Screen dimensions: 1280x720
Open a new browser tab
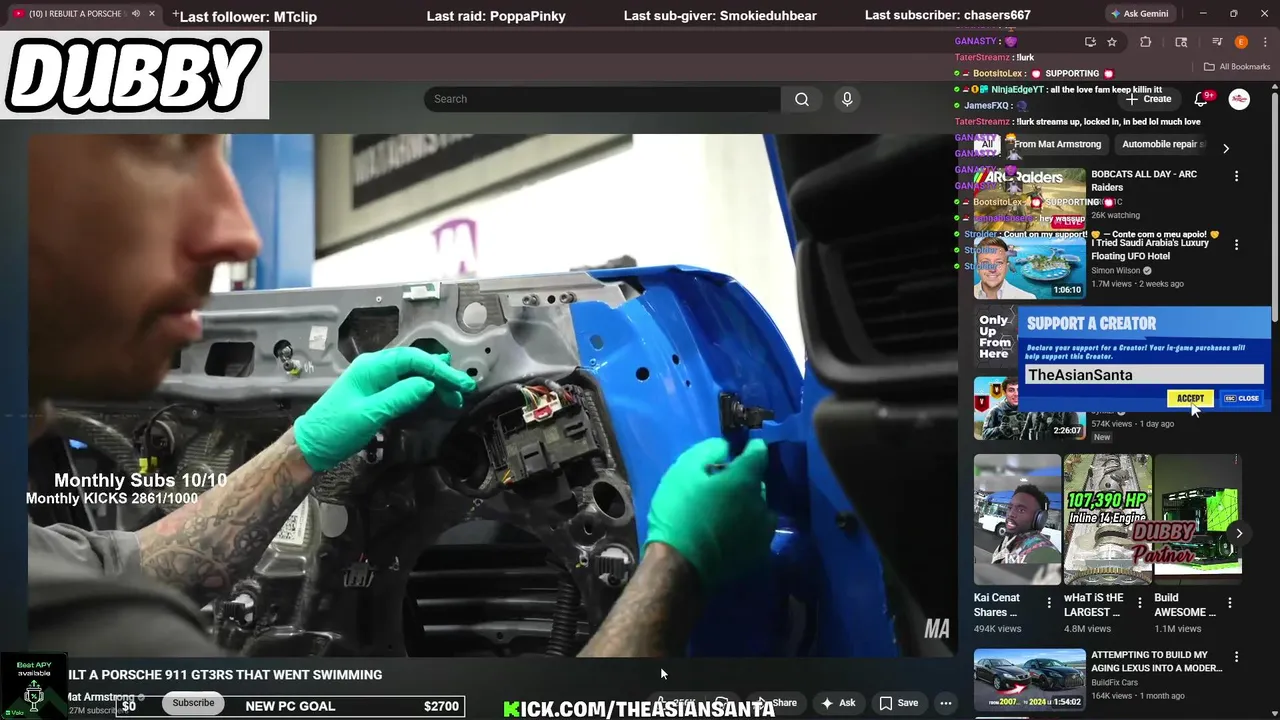(176, 14)
